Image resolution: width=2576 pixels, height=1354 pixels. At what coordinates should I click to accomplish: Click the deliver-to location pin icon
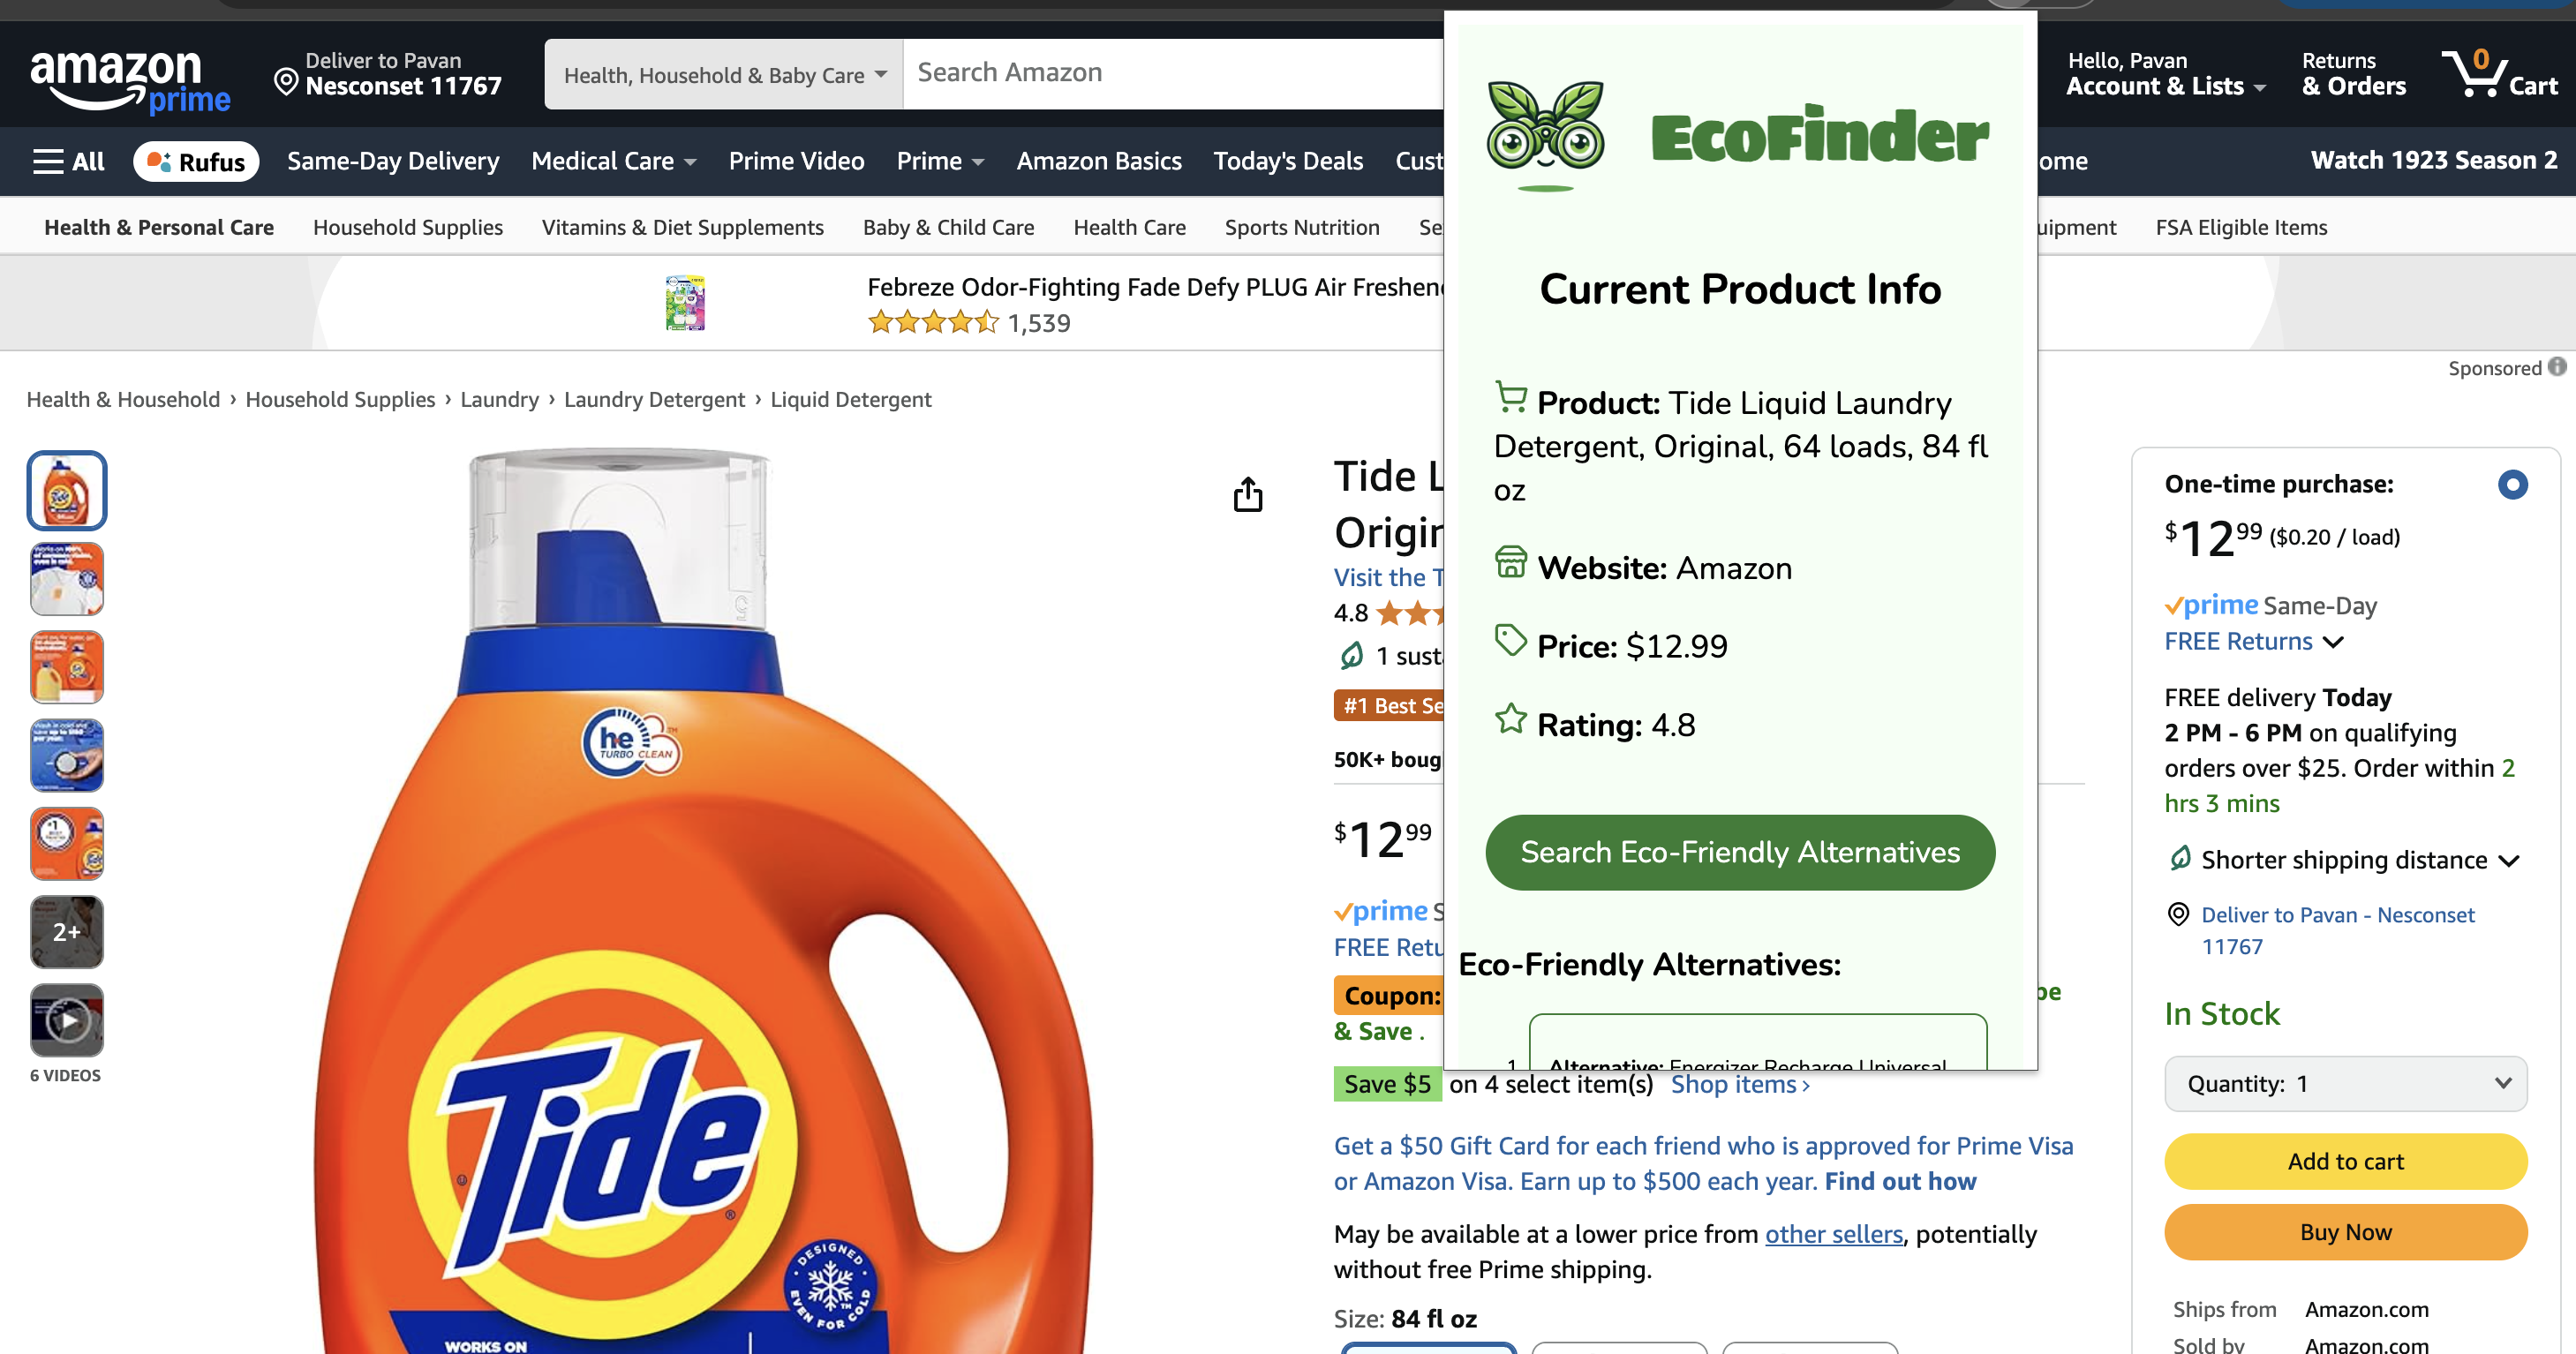(286, 82)
